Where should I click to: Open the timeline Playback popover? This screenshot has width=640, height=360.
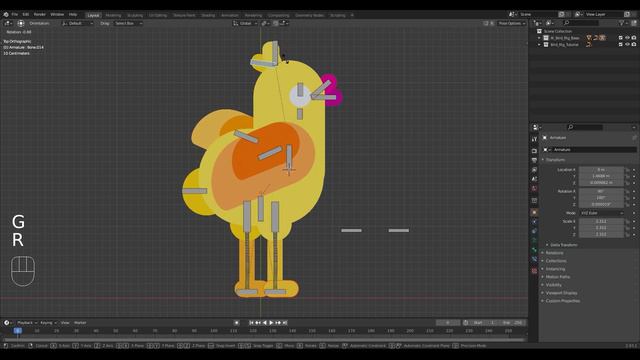click(x=27, y=322)
